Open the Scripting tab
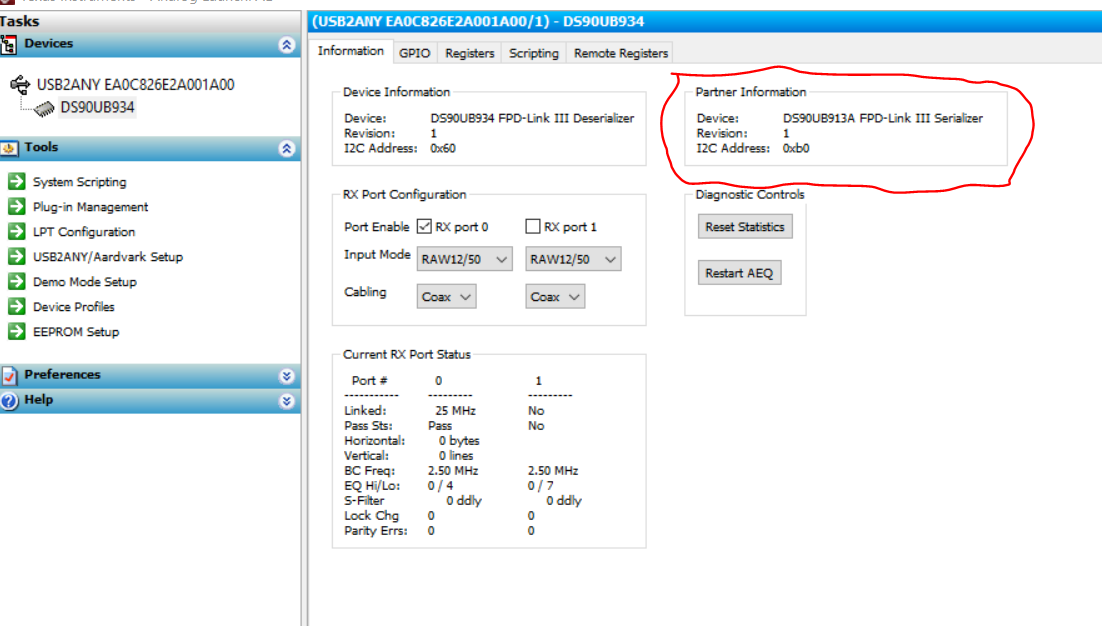1102x626 pixels. point(534,53)
